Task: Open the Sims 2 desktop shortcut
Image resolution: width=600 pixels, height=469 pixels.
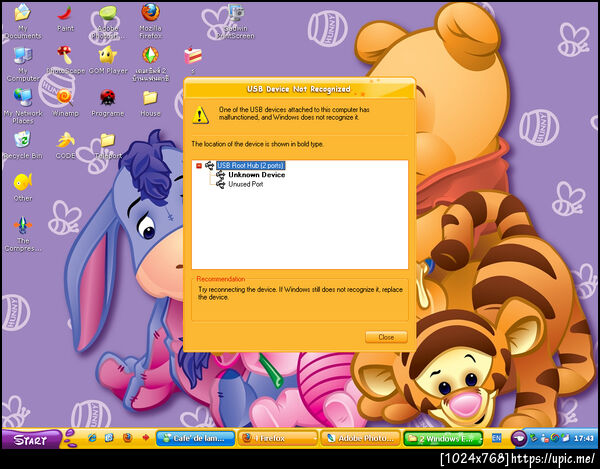Action: point(150,64)
